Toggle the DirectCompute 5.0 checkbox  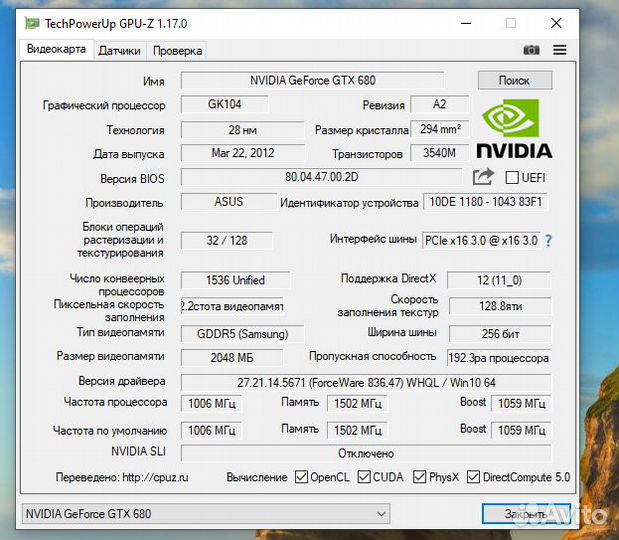coord(473,477)
